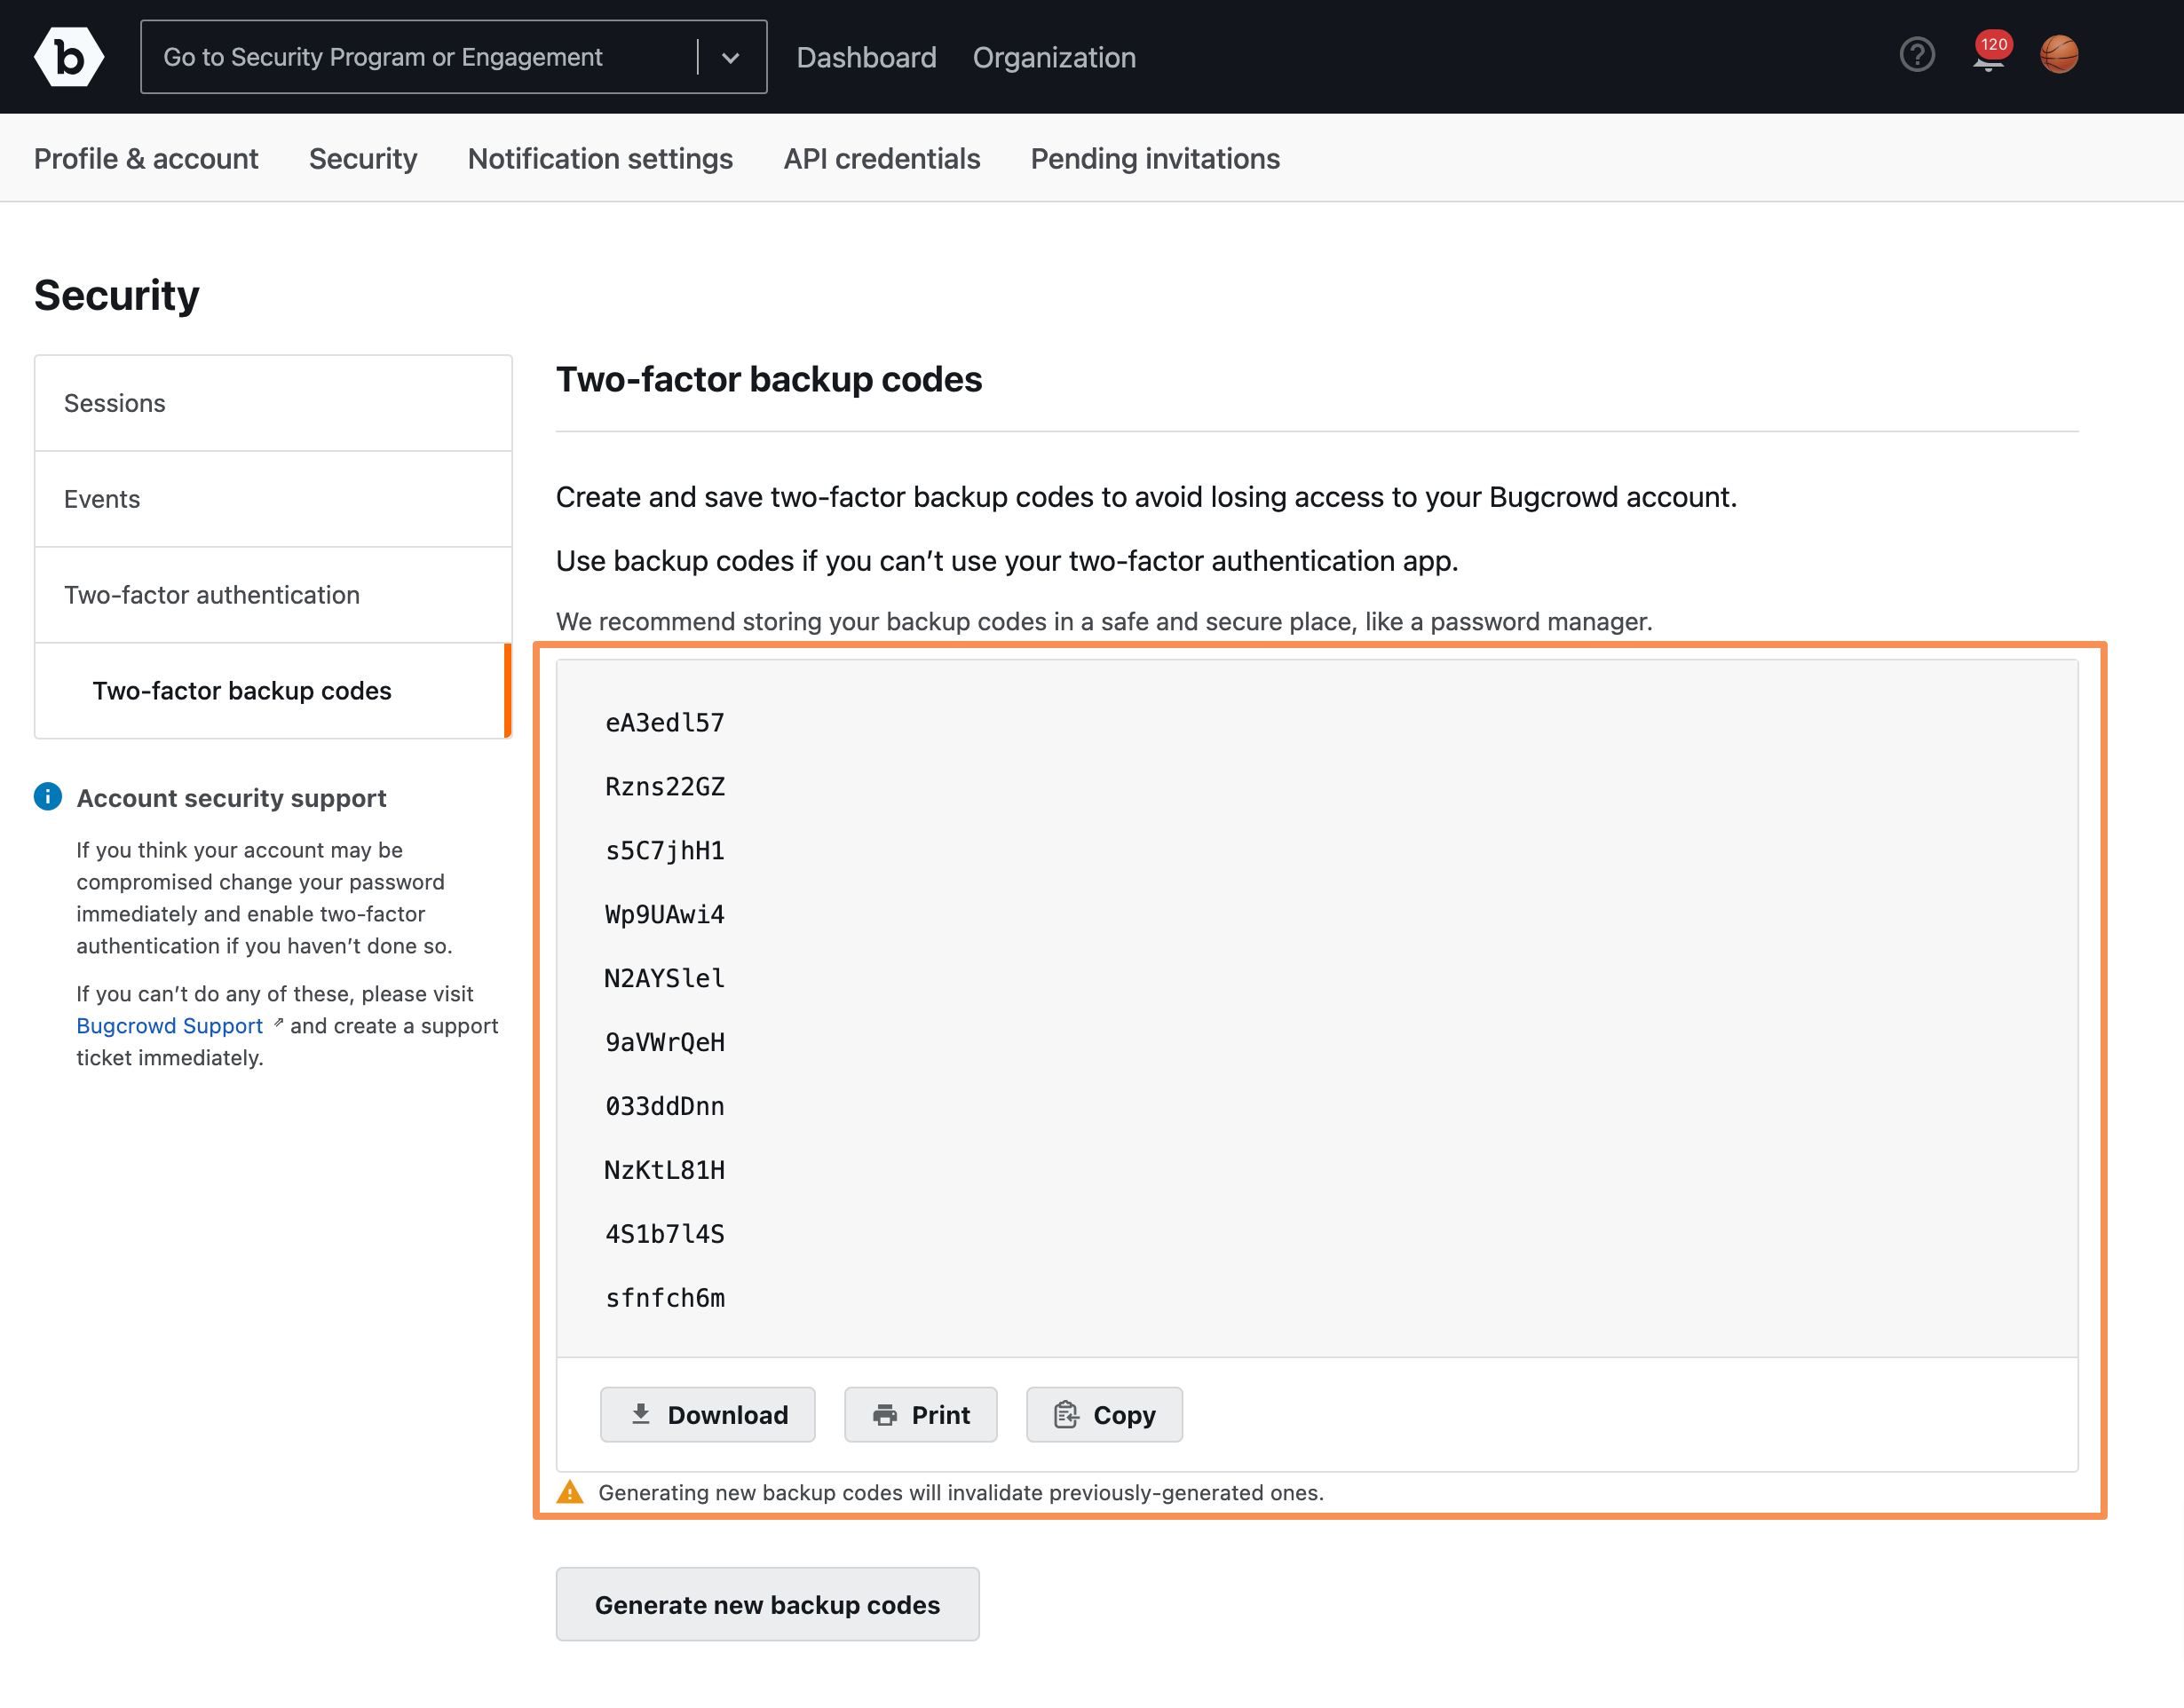Screen dimensions: 2184x1708
Task: Click the account security info icon
Action: point(48,795)
